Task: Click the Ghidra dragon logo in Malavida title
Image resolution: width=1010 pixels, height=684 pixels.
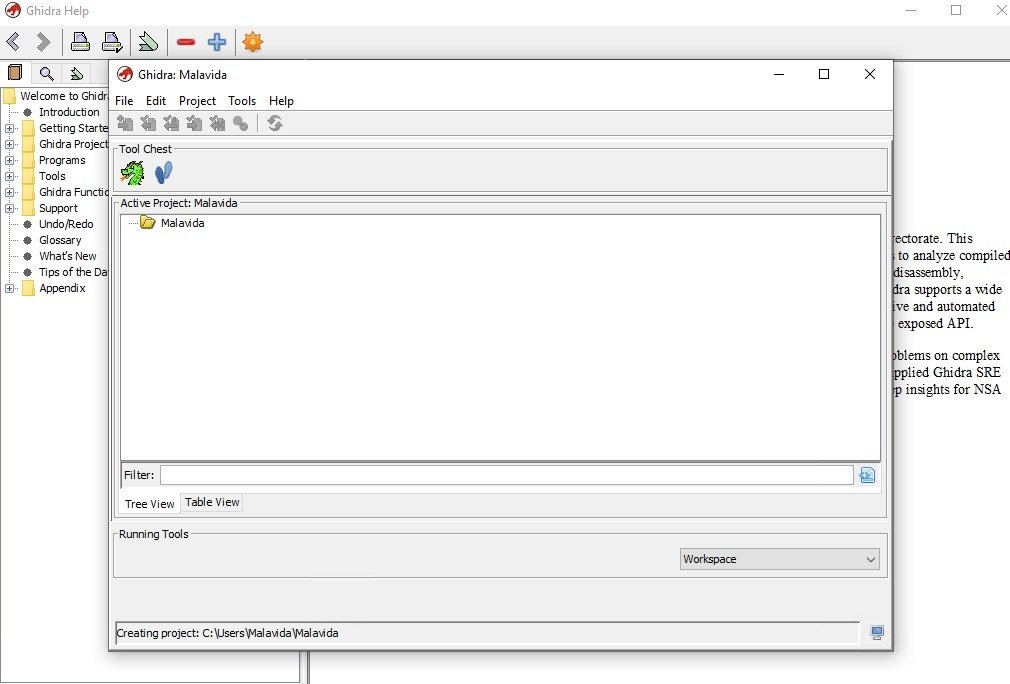Action: point(125,75)
